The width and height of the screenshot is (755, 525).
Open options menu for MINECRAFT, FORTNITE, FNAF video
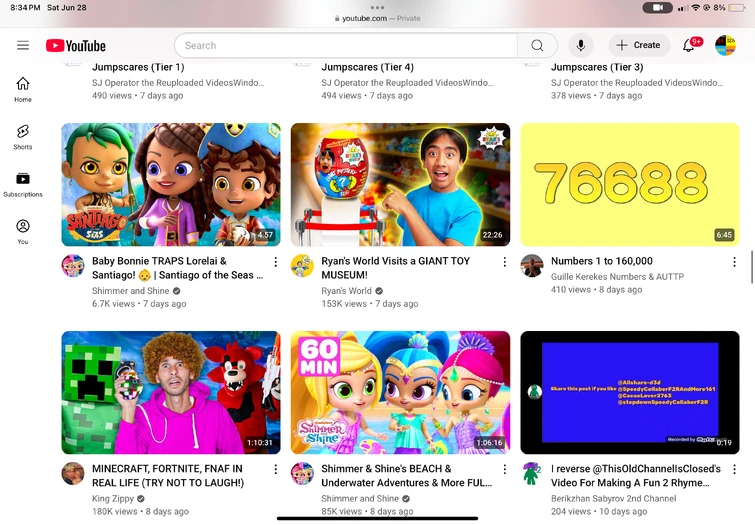click(x=275, y=469)
